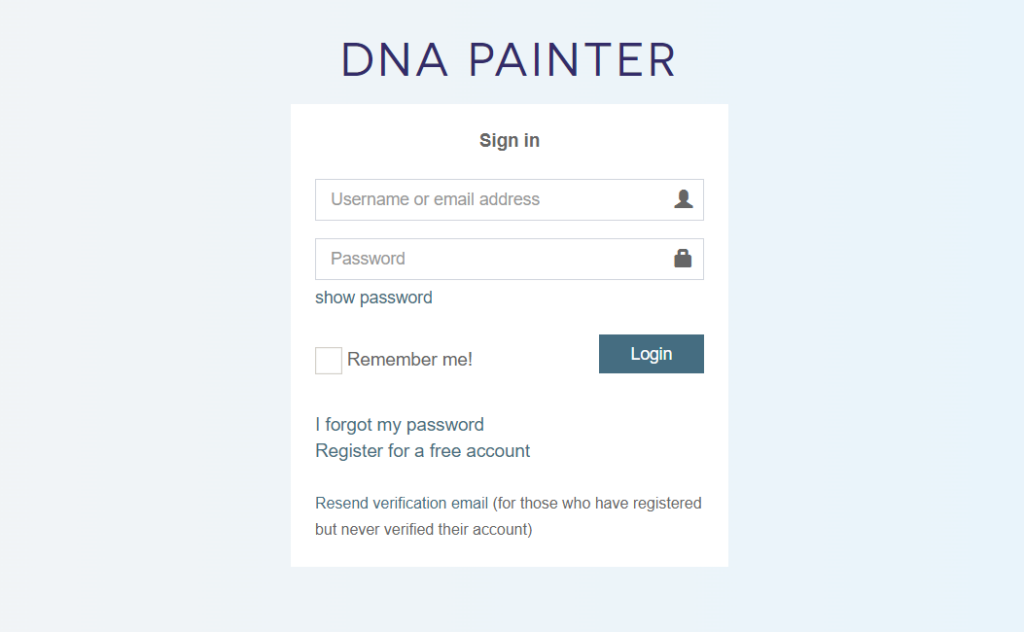Open the I forgot my password link
The width and height of the screenshot is (1024, 632).
click(399, 424)
